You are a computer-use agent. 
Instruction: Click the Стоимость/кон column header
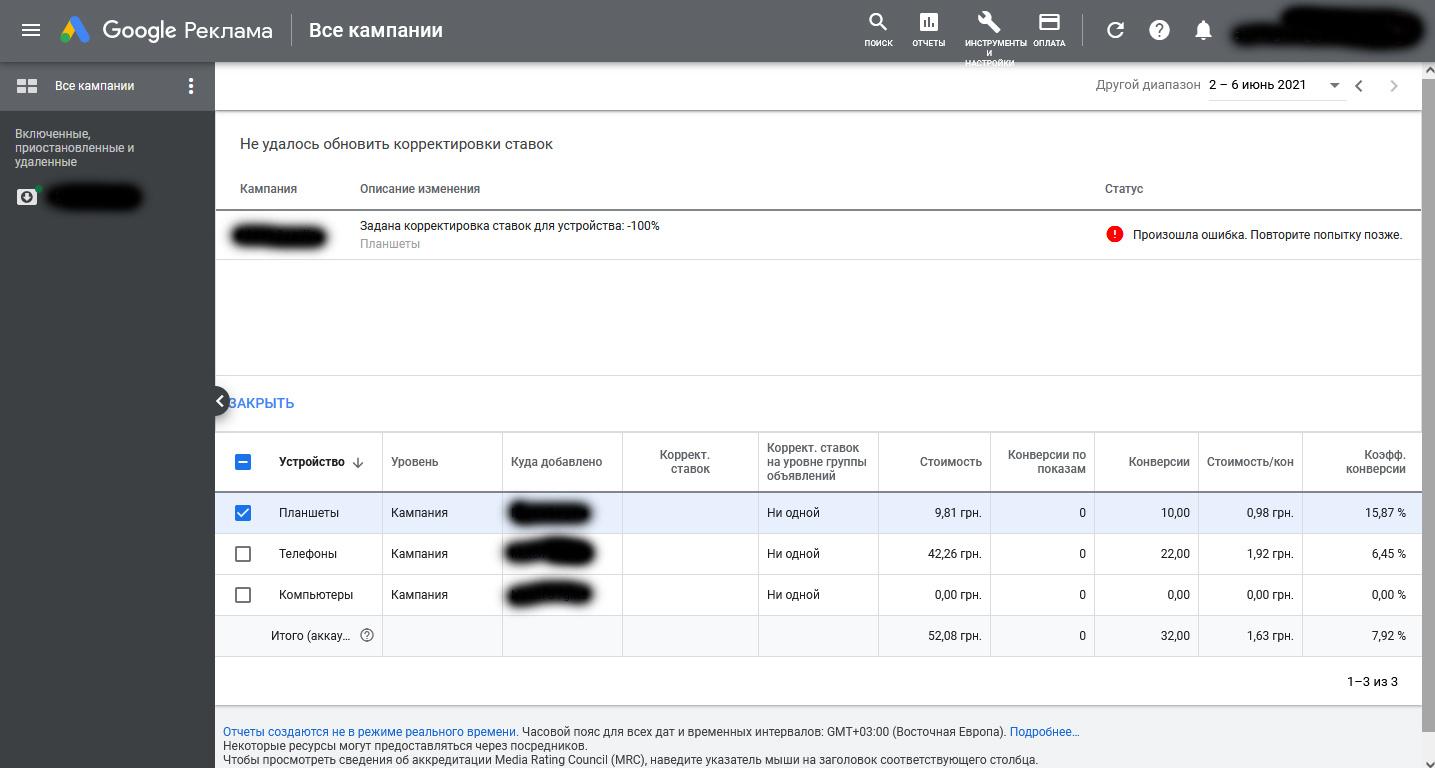coord(1250,462)
